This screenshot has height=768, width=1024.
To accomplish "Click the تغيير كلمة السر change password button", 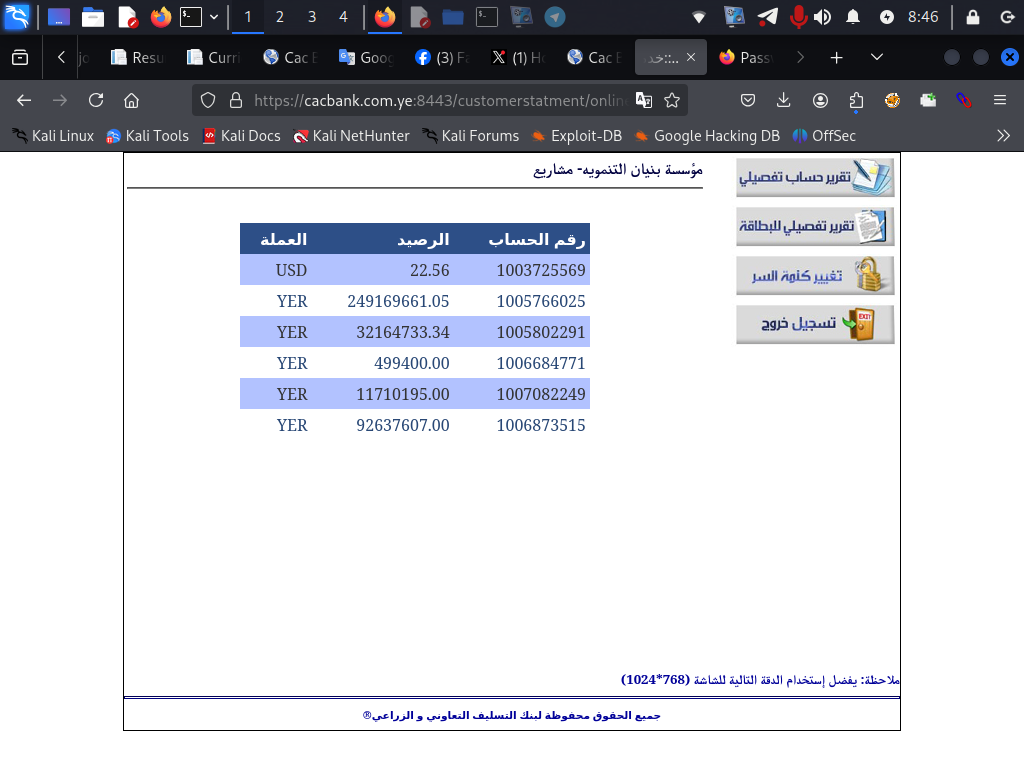I will pyautogui.click(x=815, y=276).
